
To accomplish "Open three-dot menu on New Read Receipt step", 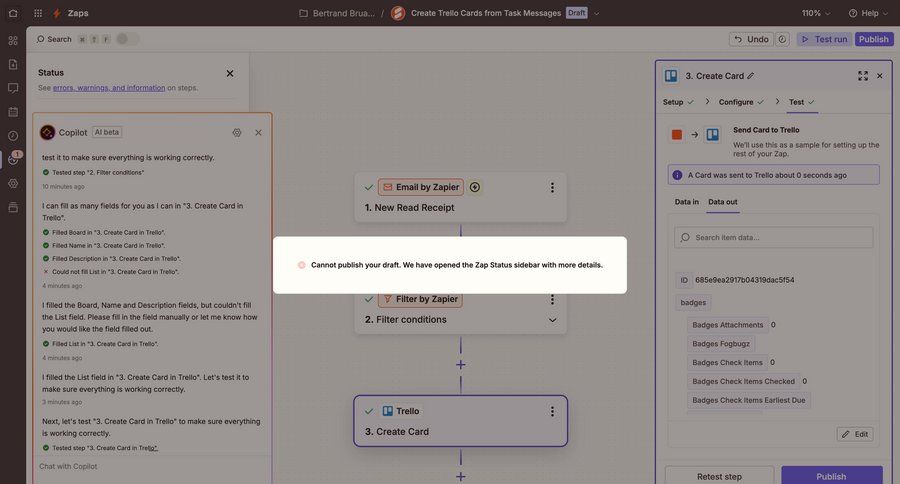I will click(x=552, y=188).
